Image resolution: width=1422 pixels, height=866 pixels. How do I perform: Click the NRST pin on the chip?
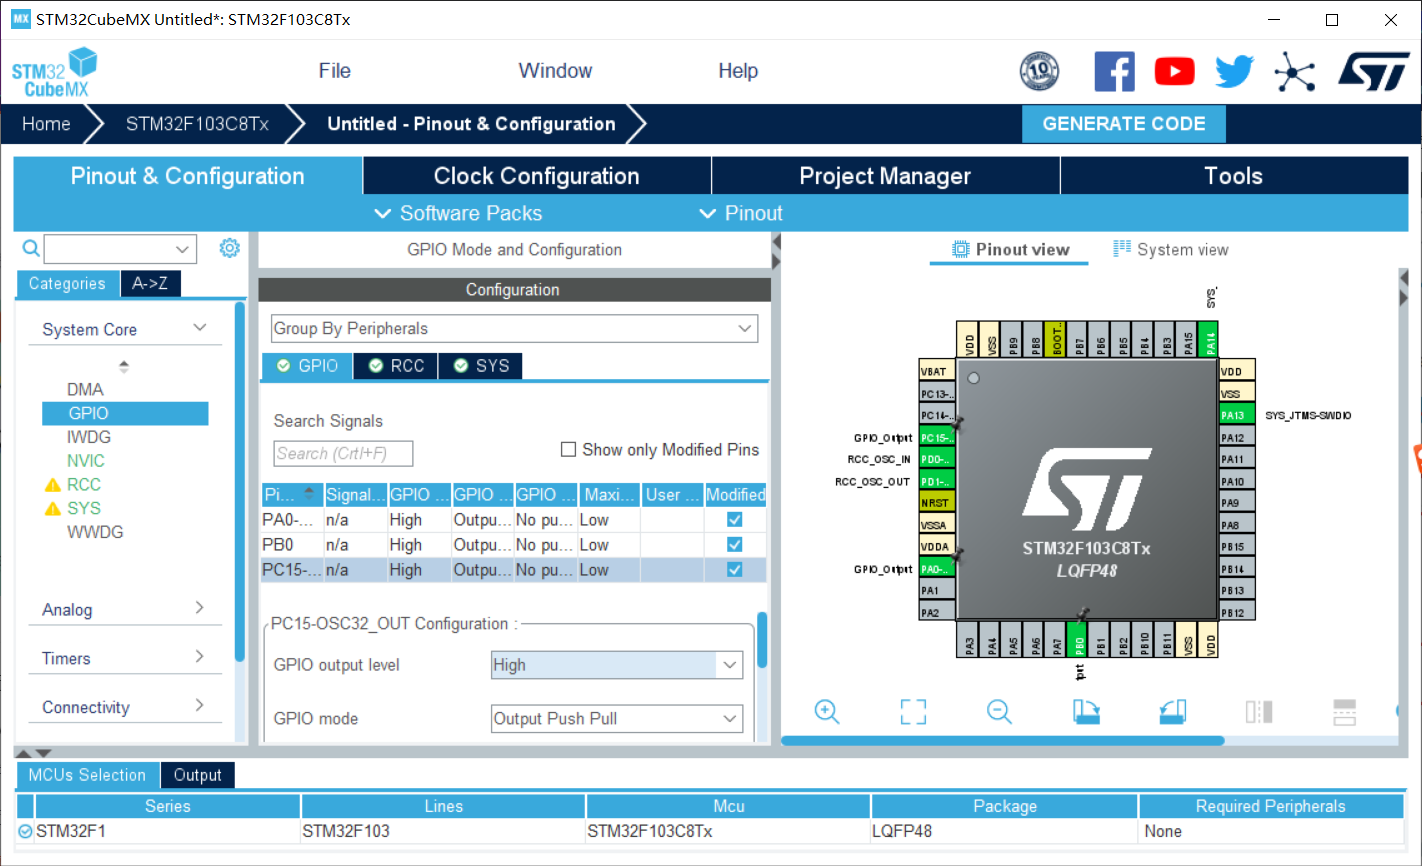pyautogui.click(x=937, y=503)
